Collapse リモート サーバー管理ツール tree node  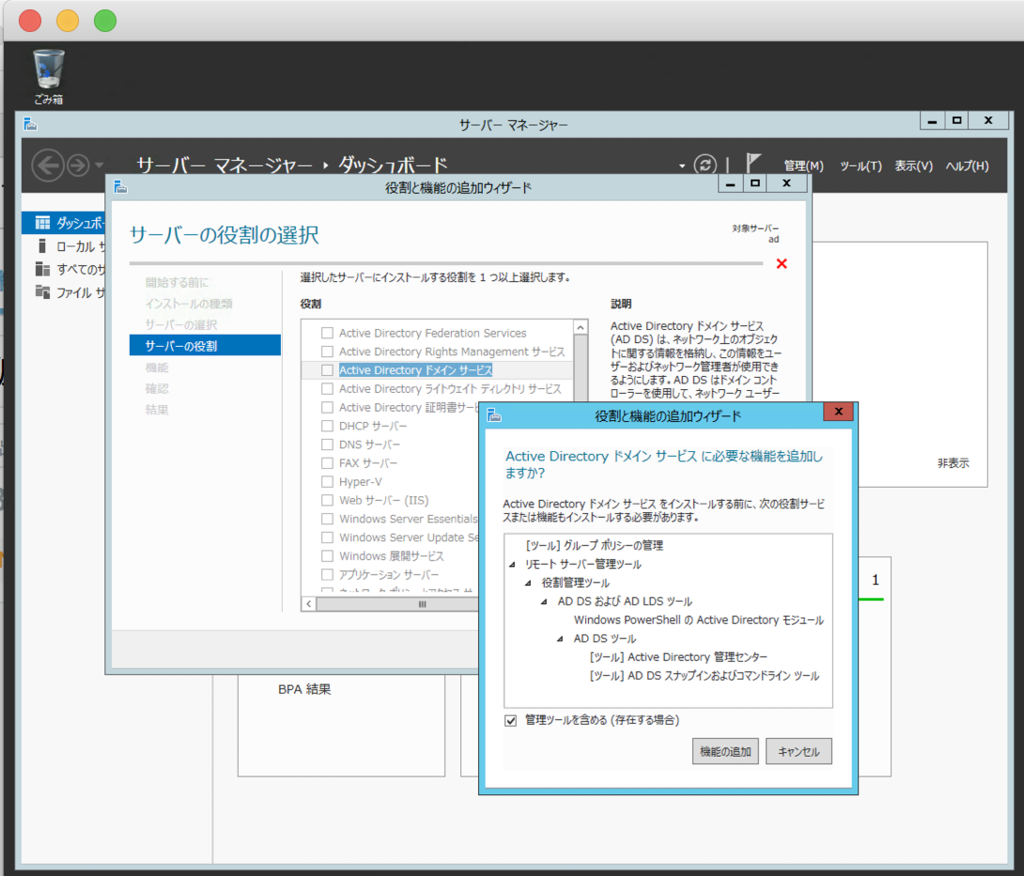point(512,564)
